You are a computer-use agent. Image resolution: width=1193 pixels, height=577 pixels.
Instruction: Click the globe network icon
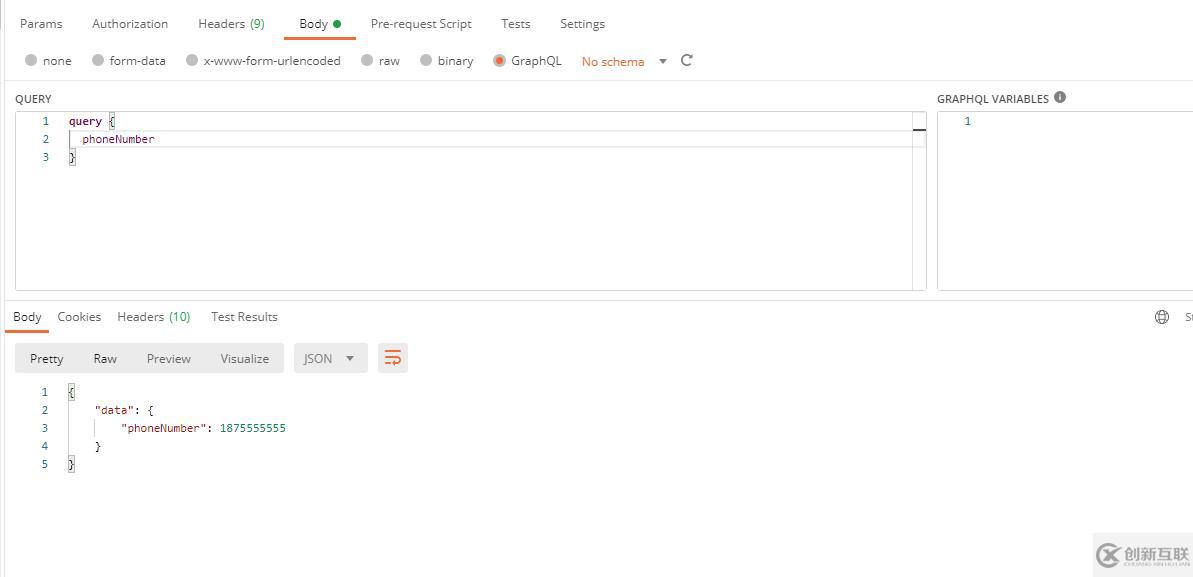click(1162, 317)
